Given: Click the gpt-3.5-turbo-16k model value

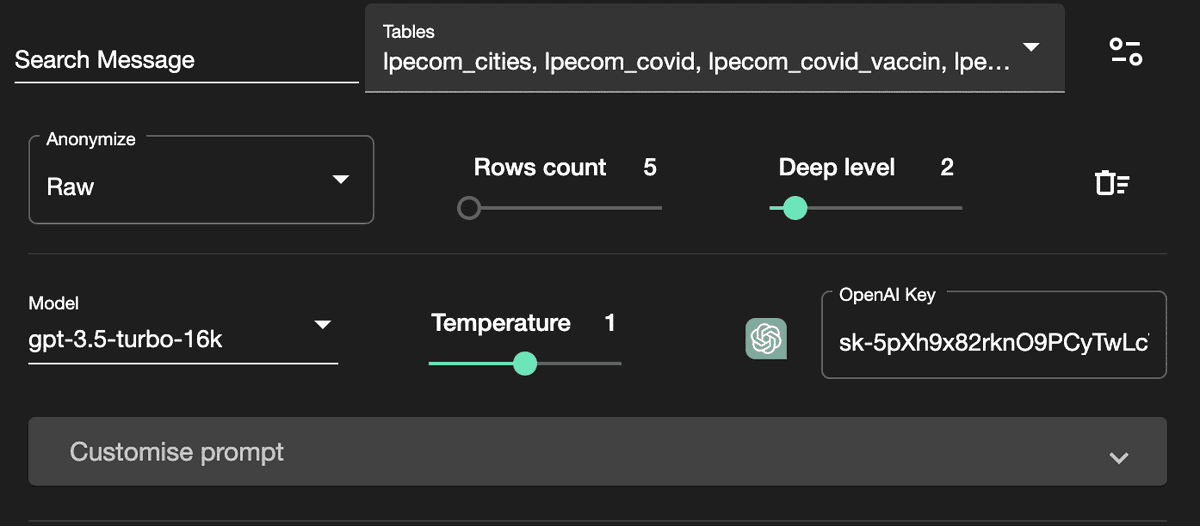Looking at the screenshot, I should coord(126,341).
